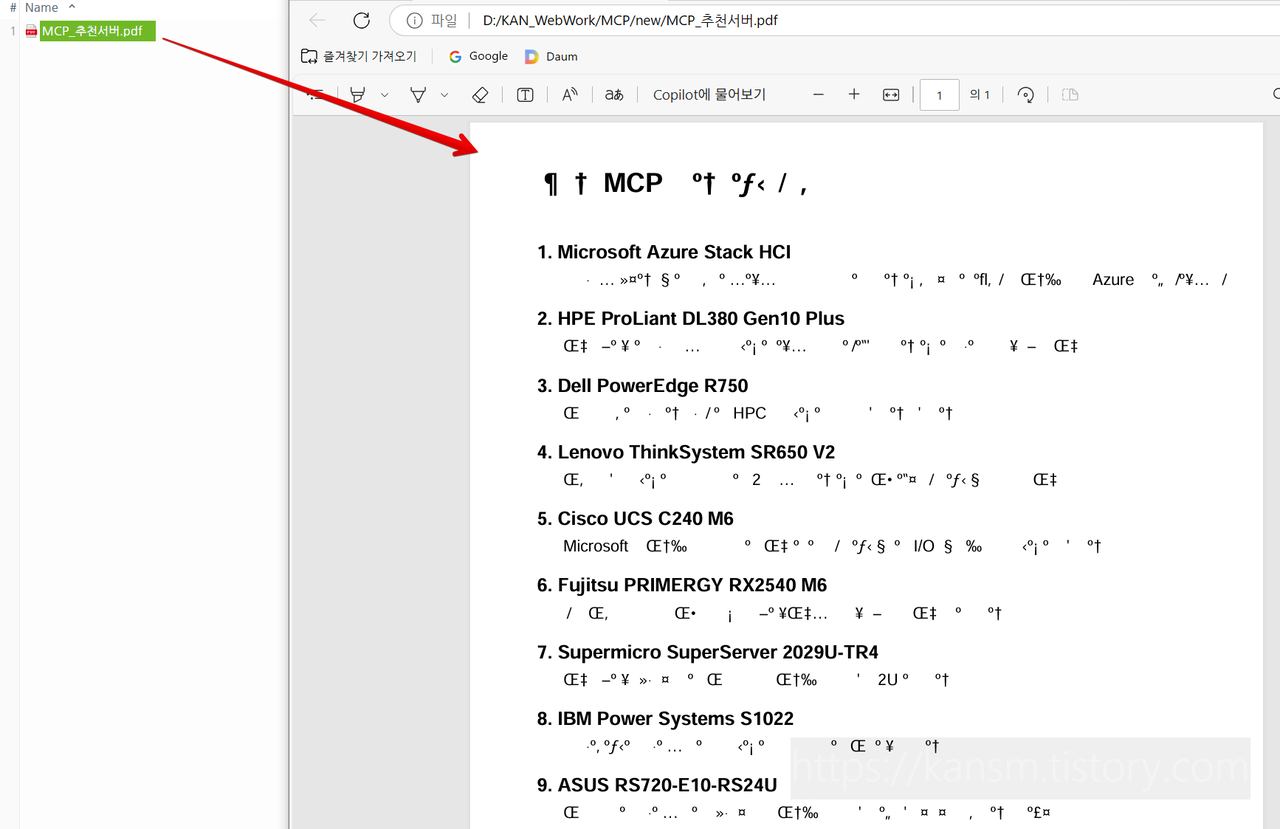Image resolution: width=1280 pixels, height=829 pixels.
Task: Open the Google bookmark
Action: tap(478, 56)
